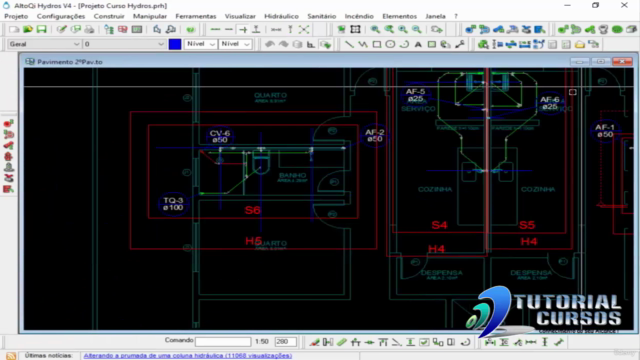The height and width of the screenshot is (360, 640).
Task: Click the CV-6 ø50 label in drawing
Action: (220, 137)
